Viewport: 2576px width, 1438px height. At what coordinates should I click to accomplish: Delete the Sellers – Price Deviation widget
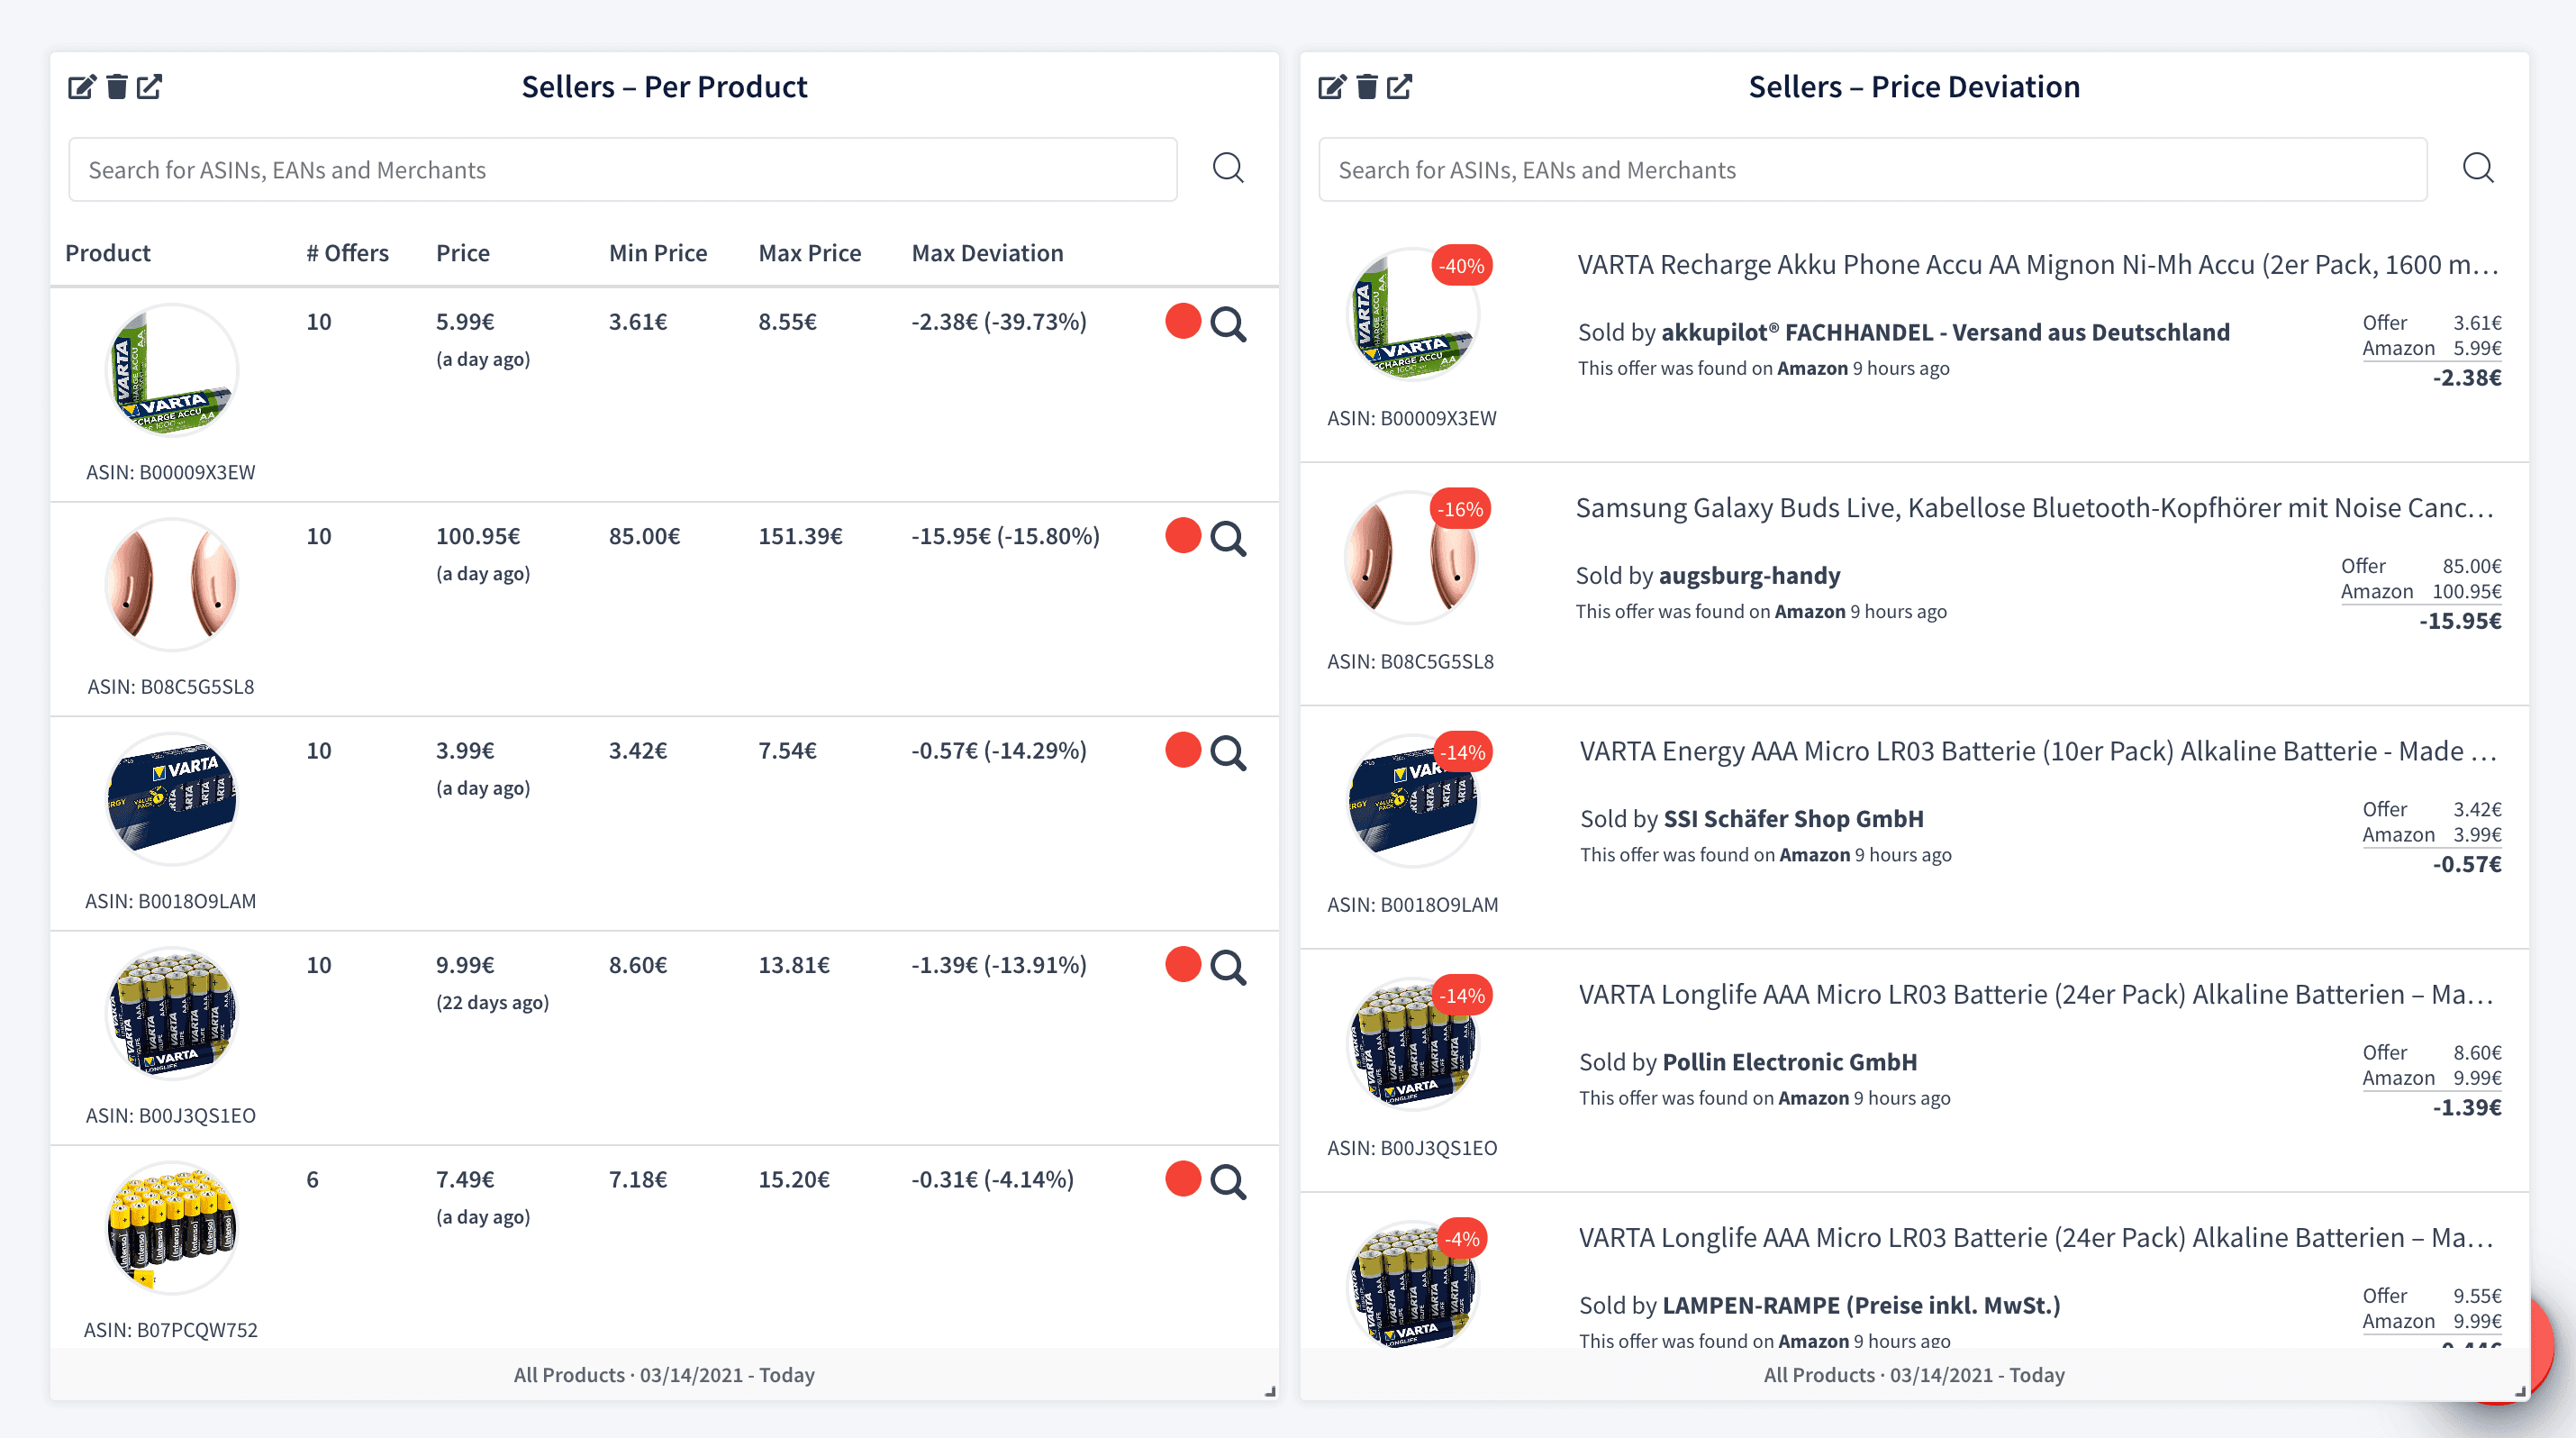[1367, 87]
